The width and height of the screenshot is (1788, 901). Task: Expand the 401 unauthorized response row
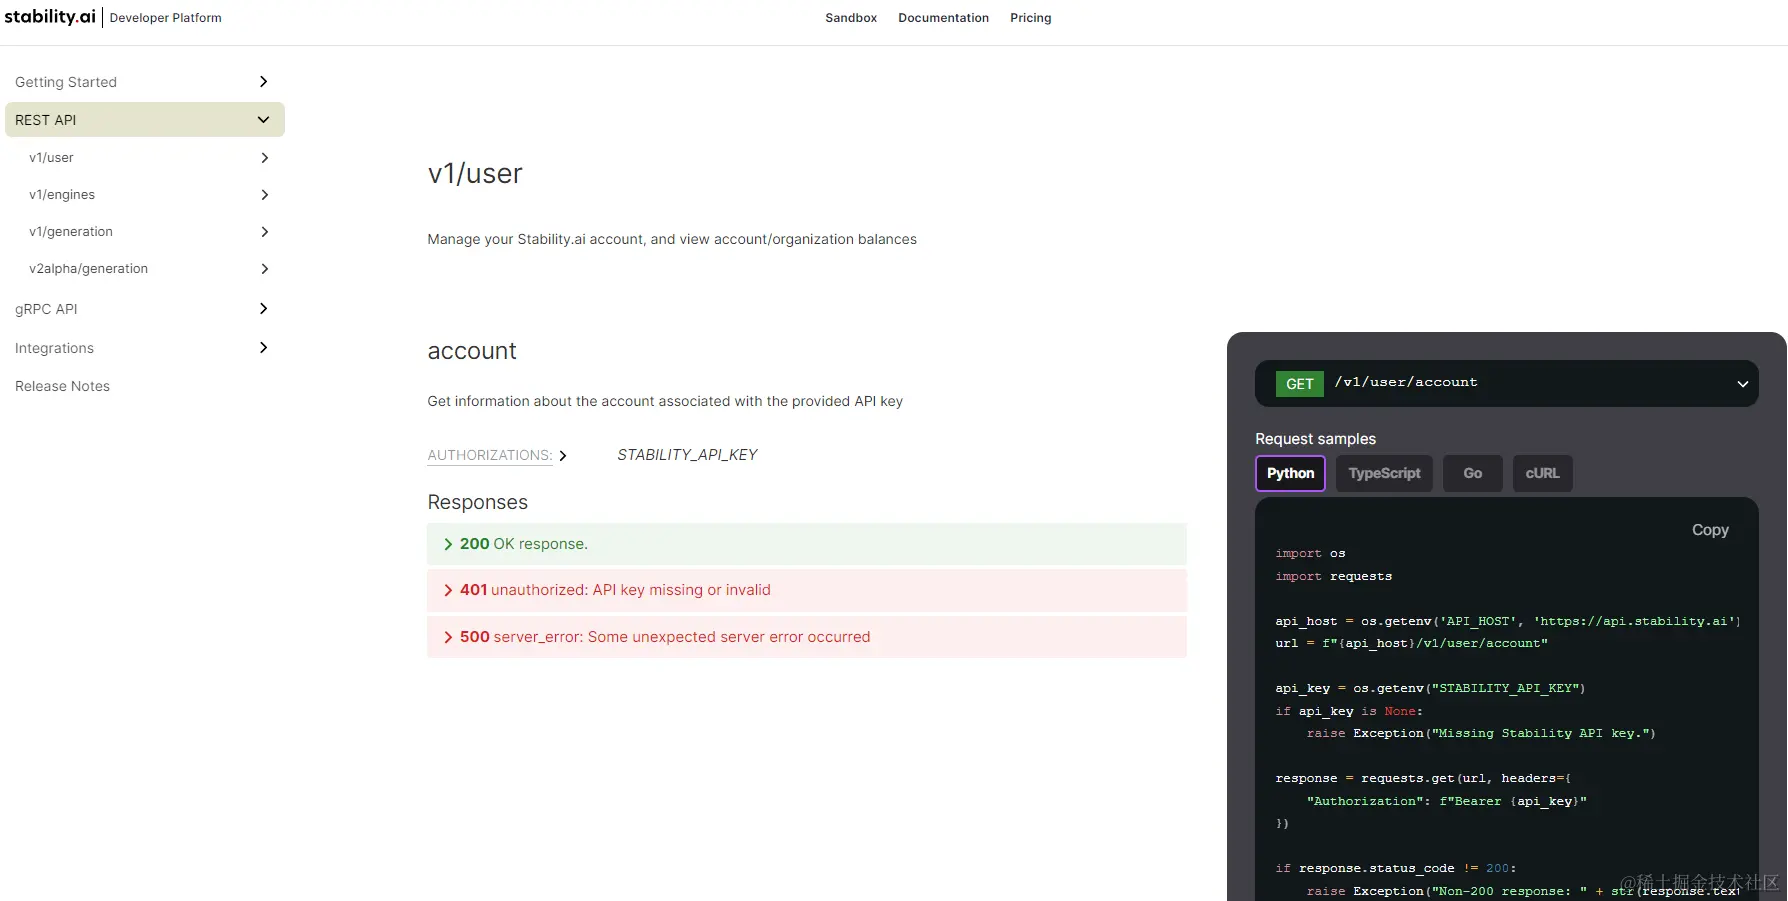coord(806,590)
